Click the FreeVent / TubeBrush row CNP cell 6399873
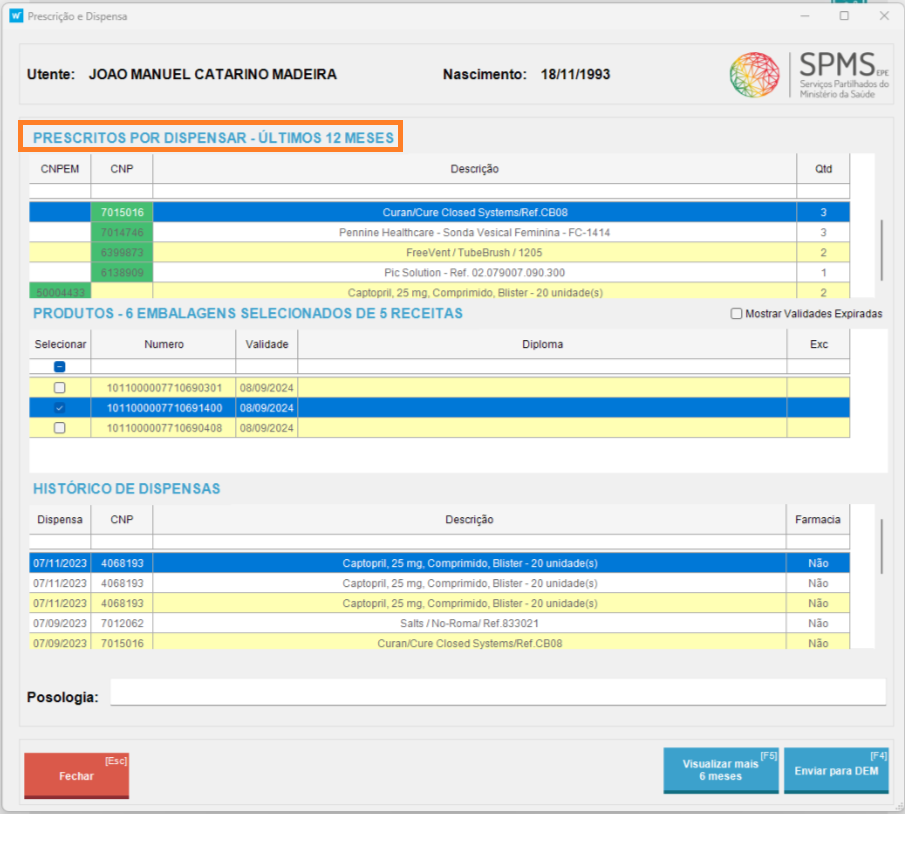This screenshot has height=845, width=905. coord(121,252)
